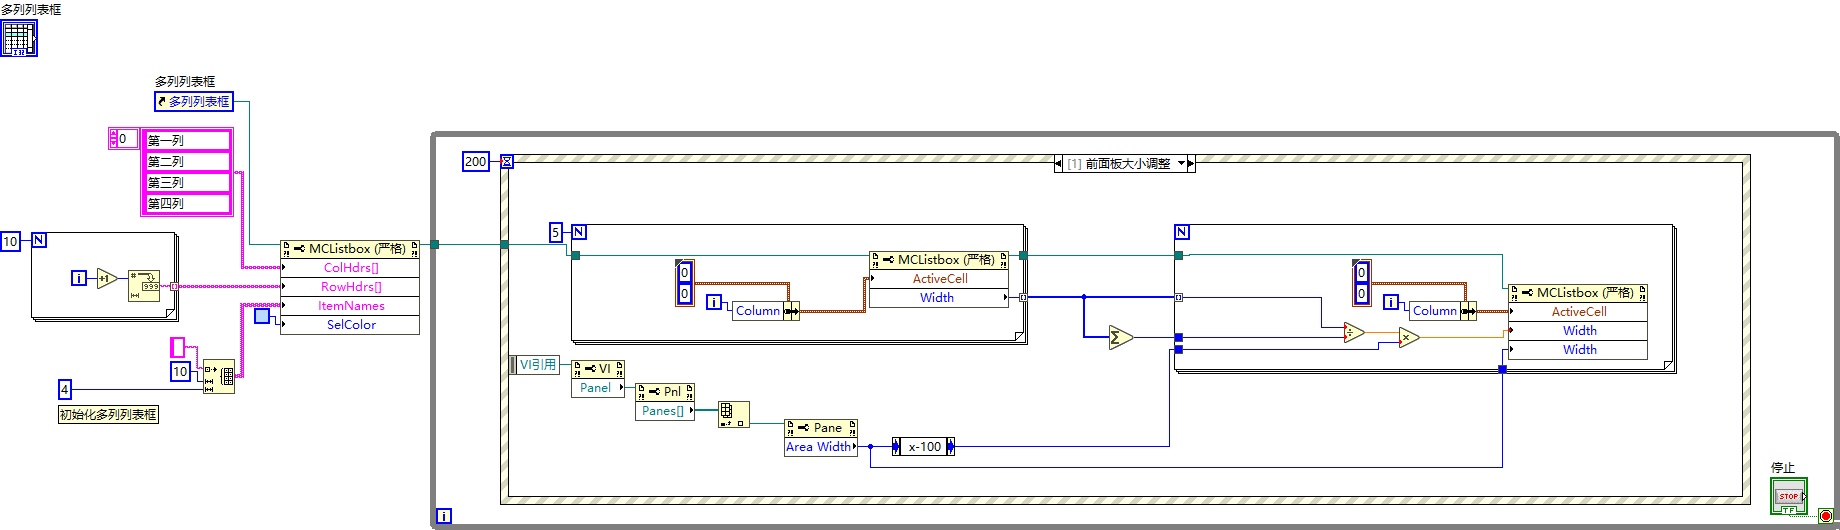Click the RowHdrs[] property
This screenshot has width=1840, height=530.
click(350, 287)
